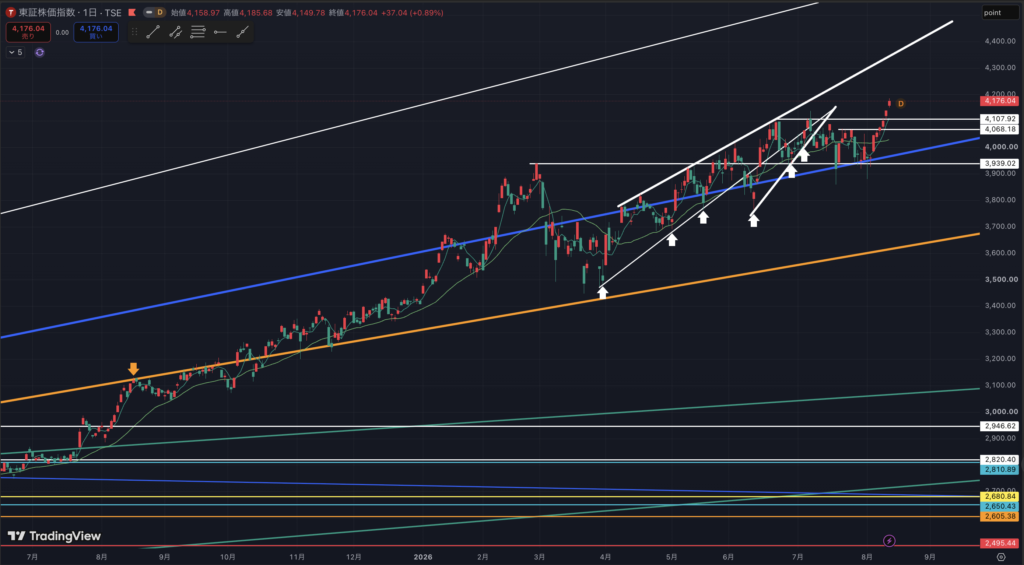Click the T symbol logo icon
Viewport: 1024px width, 565px height.
(10, 12)
